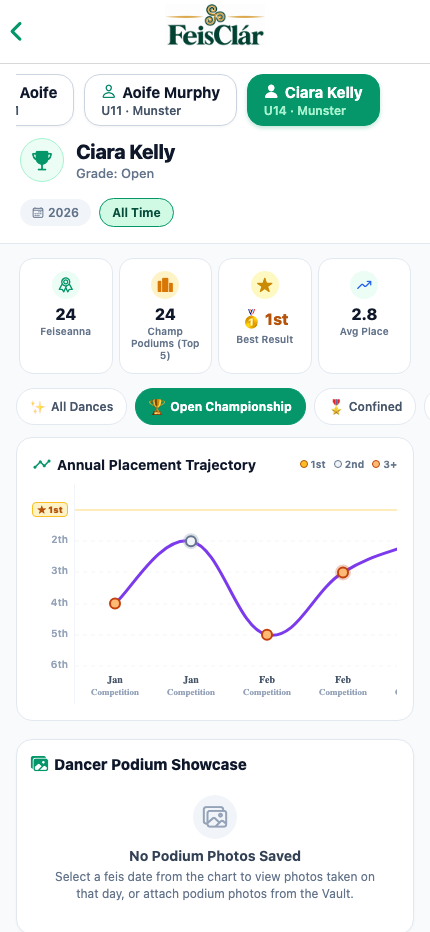Filter stats to the 2026 season

coord(55,213)
